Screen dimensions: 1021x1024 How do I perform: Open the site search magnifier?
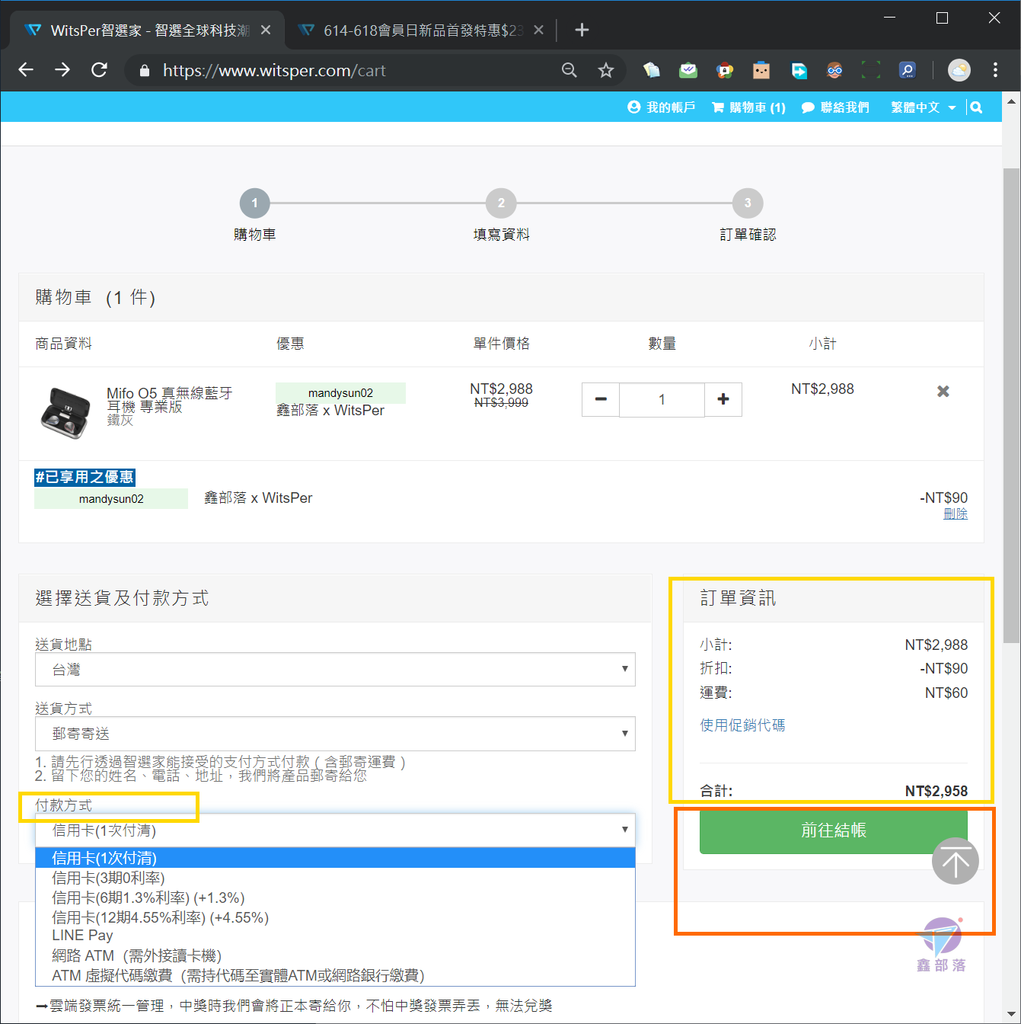(976, 107)
